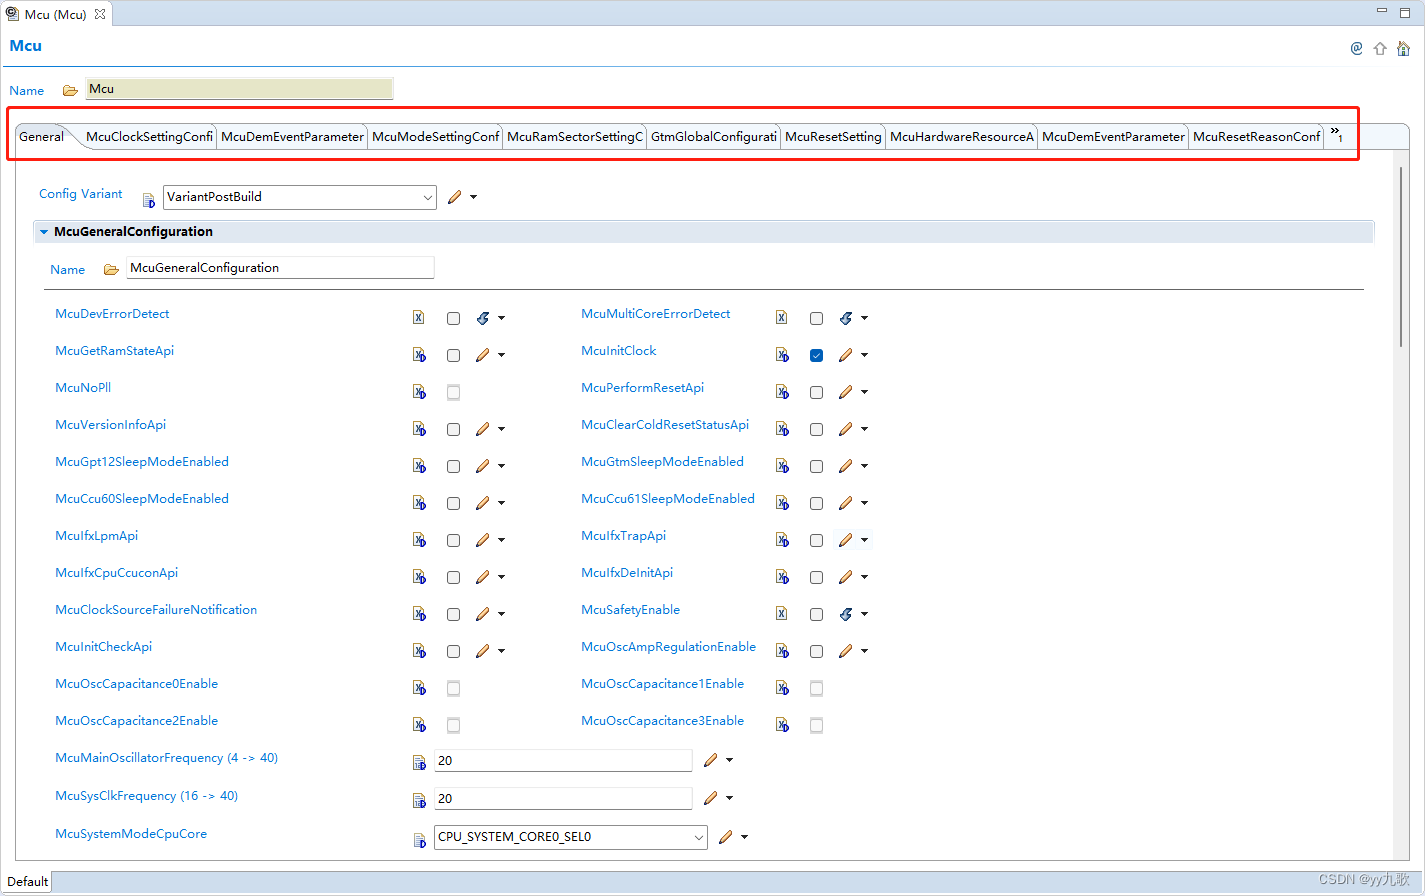Viewport: 1425px width, 896px height.
Task: Click the calculated-value icon beside McuMultiCoreErrorDetect
Action: (x=845, y=318)
